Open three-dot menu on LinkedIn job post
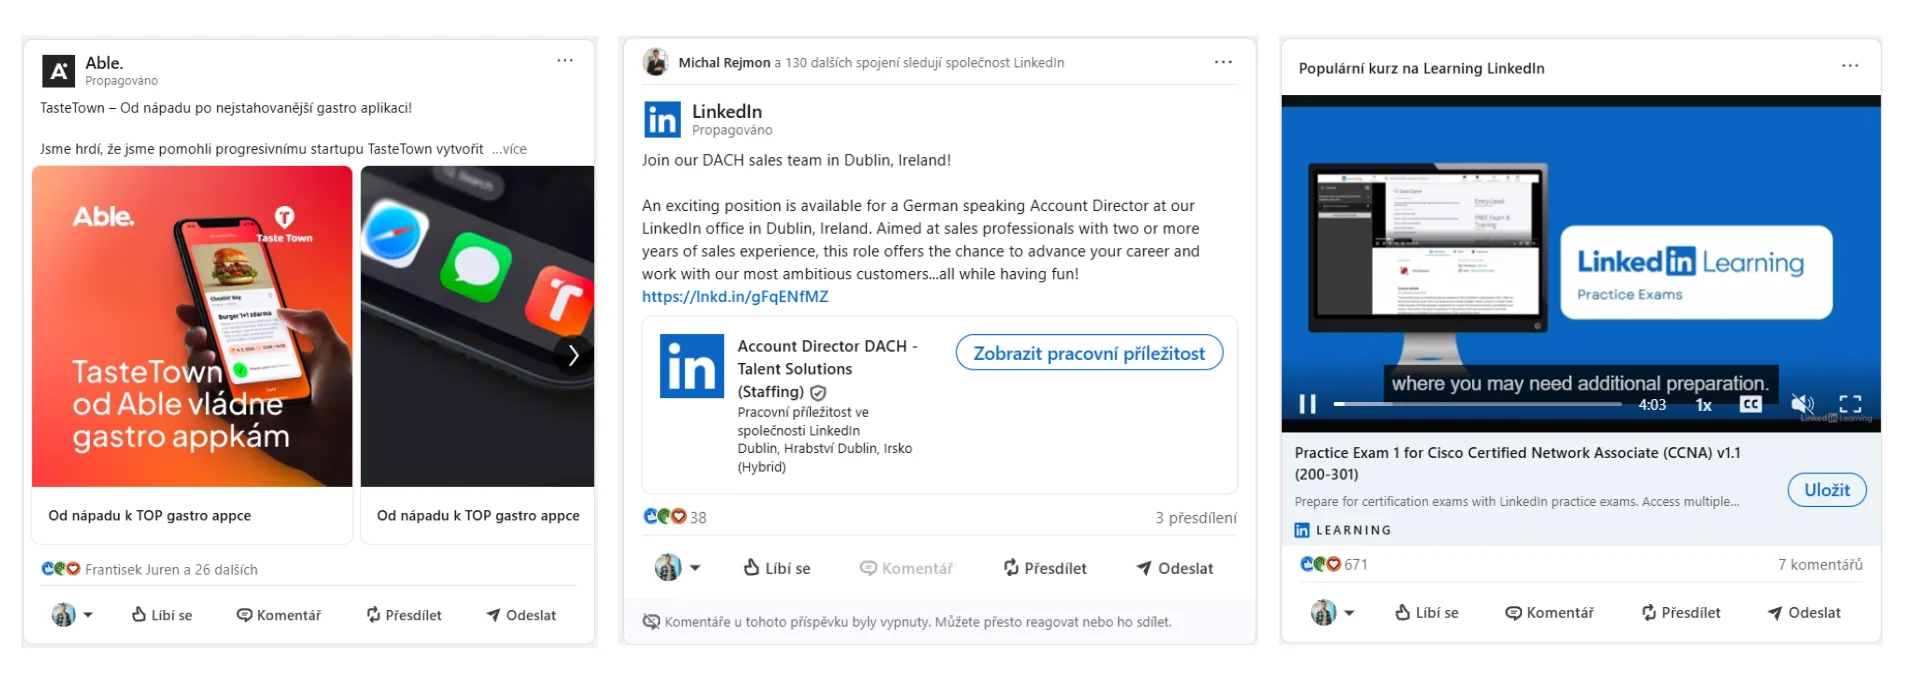The image size is (1917, 679). tap(1223, 62)
